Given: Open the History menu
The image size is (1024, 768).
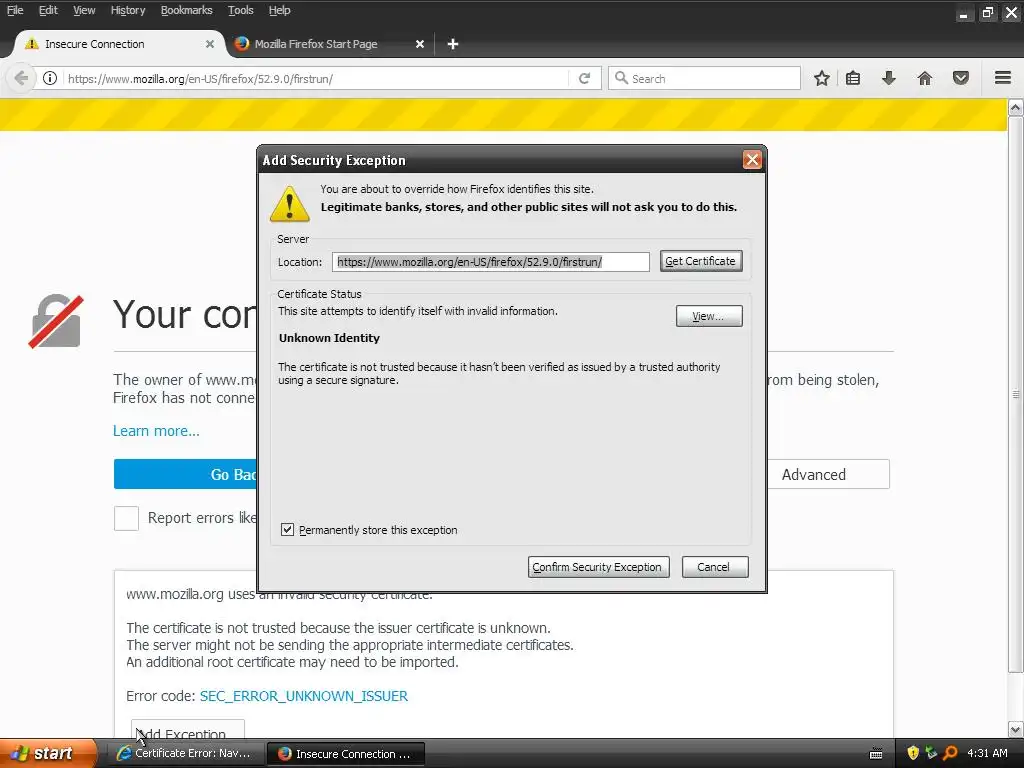Looking at the screenshot, I should [127, 10].
